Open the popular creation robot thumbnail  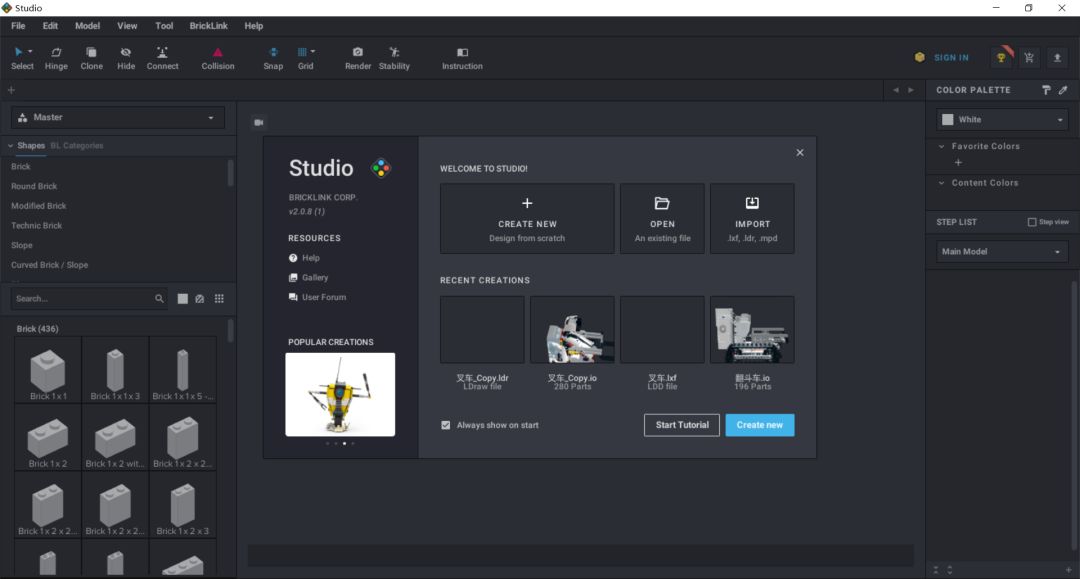[340, 394]
